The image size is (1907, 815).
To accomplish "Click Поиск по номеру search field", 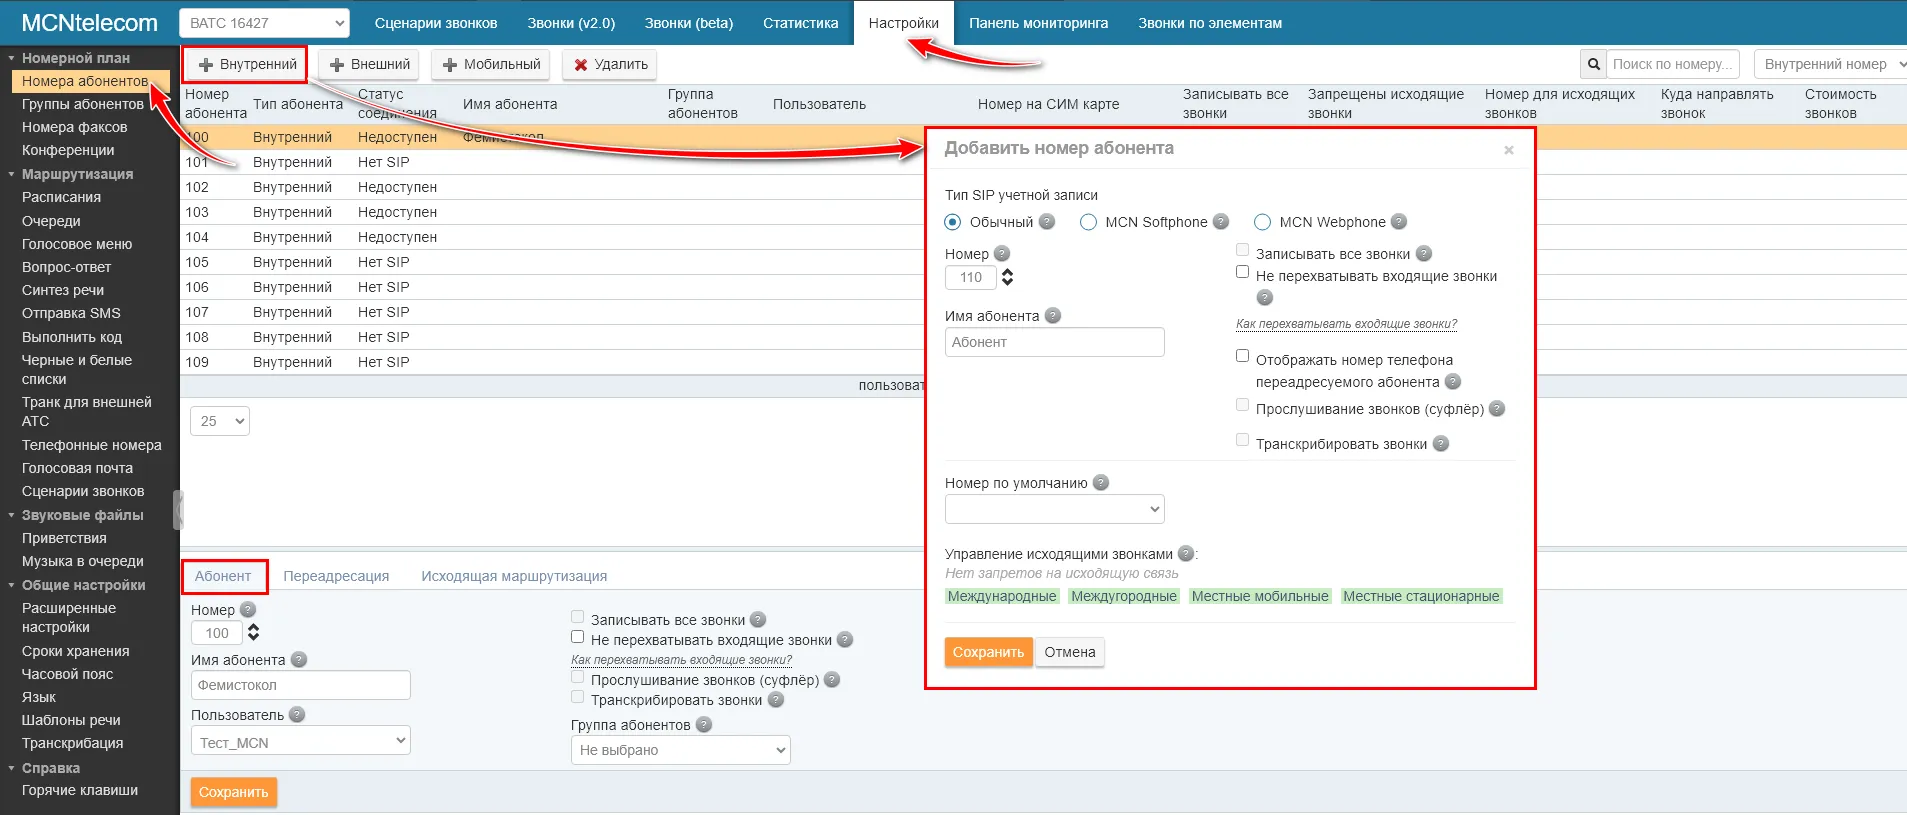I will point(1672,64).
